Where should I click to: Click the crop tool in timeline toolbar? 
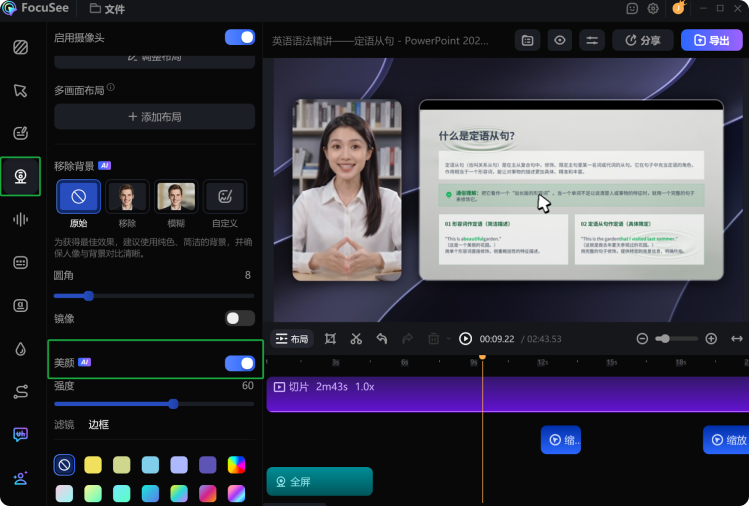pyautogui.click(x=330, y=339)
